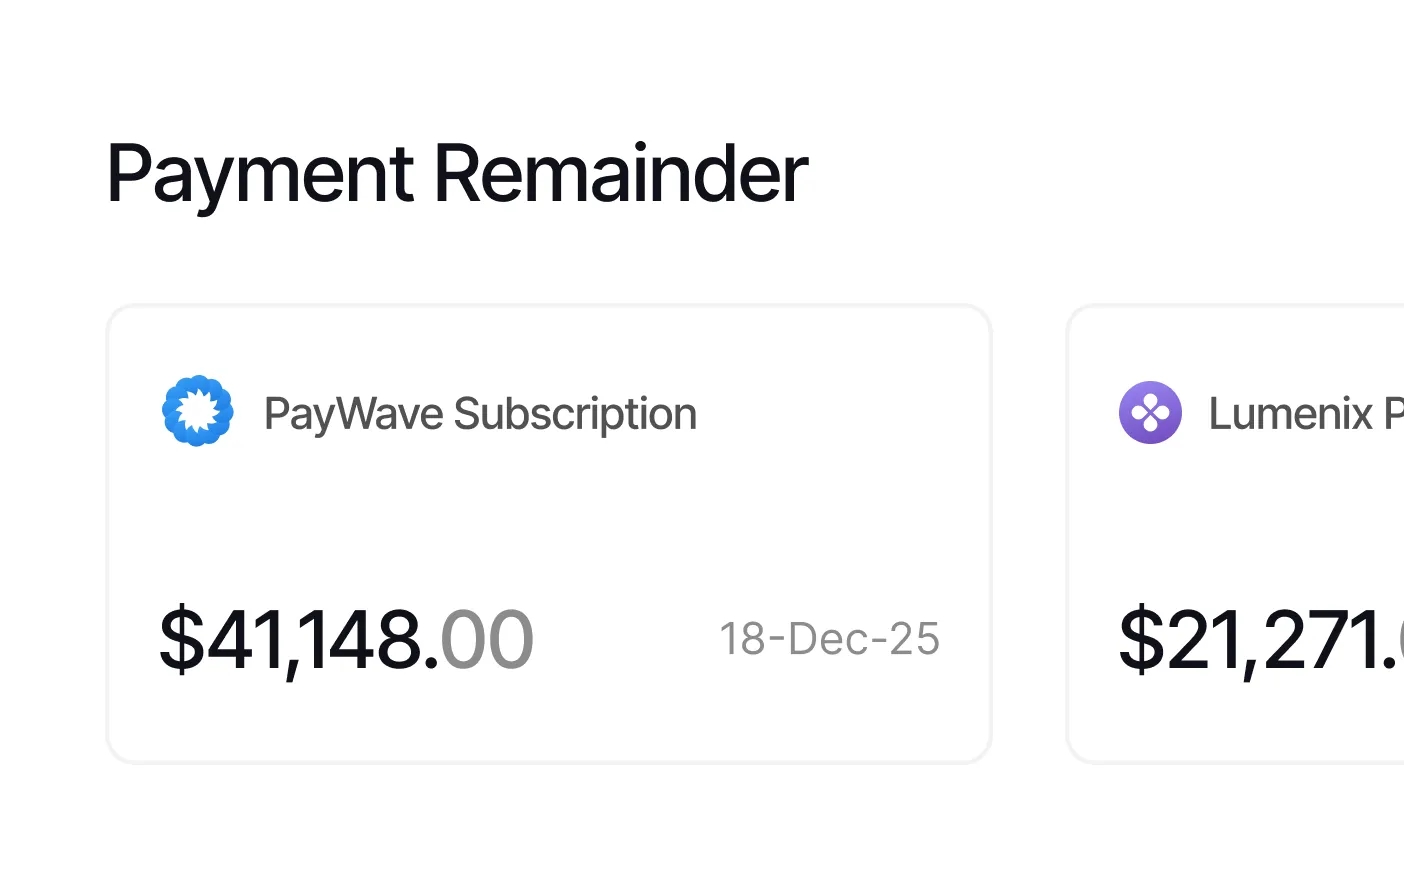Click the word Lumenix in card title
1404x885 pixels.
click(1291, 414)
